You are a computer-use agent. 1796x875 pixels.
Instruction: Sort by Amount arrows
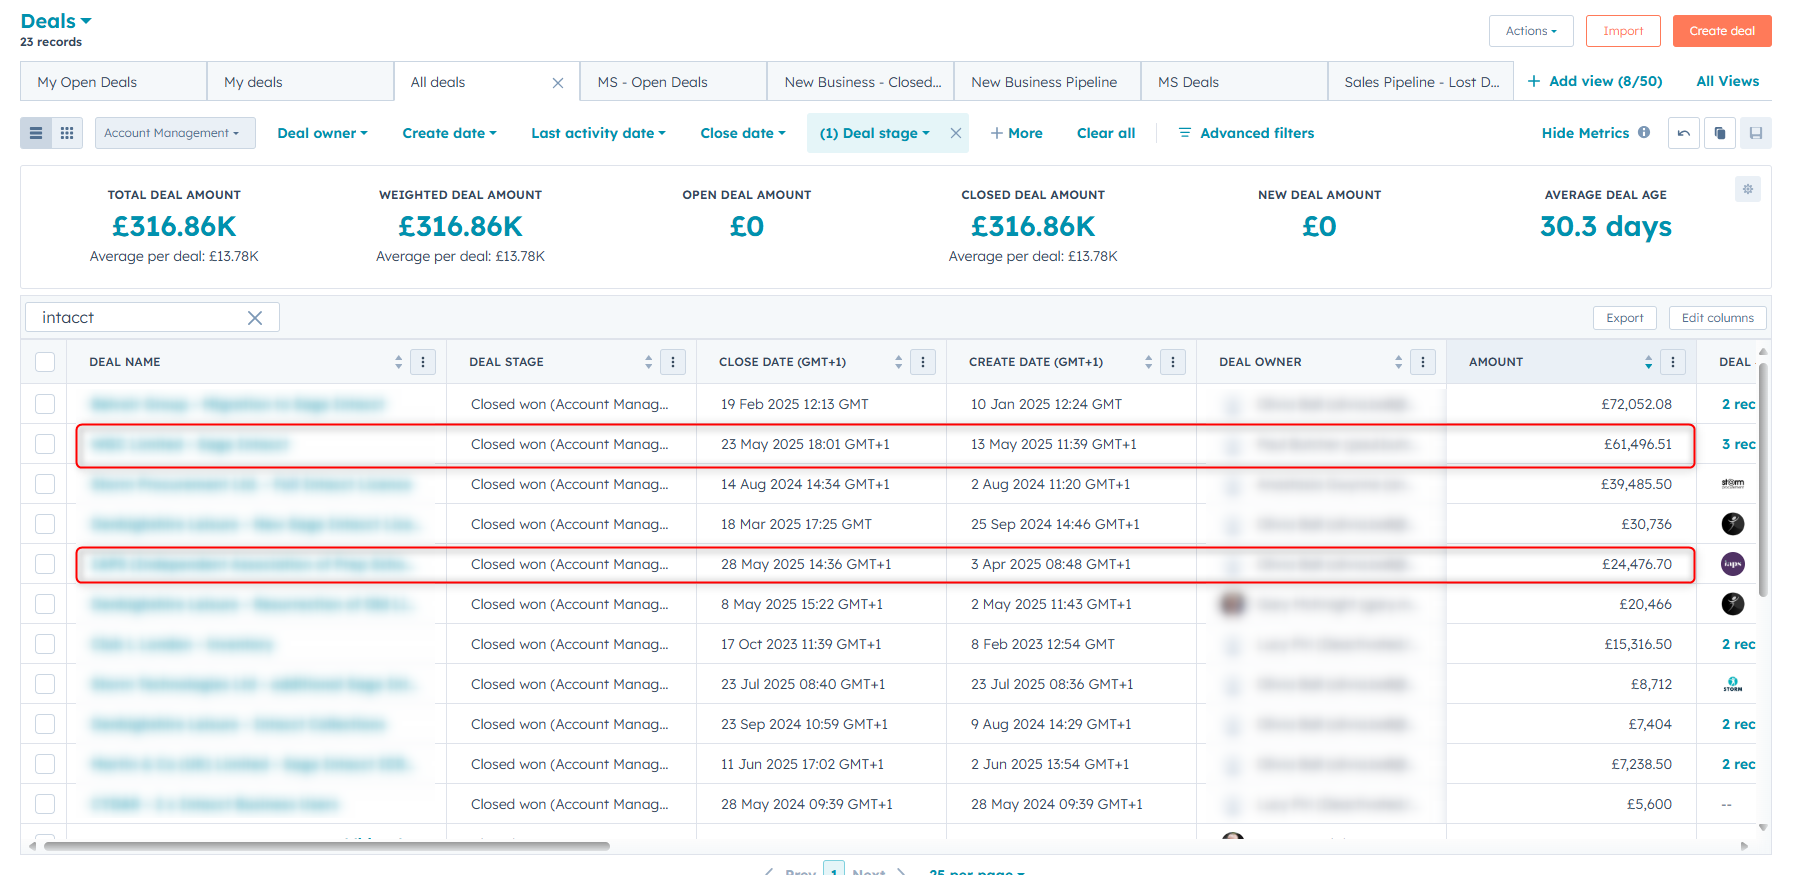1649,362
